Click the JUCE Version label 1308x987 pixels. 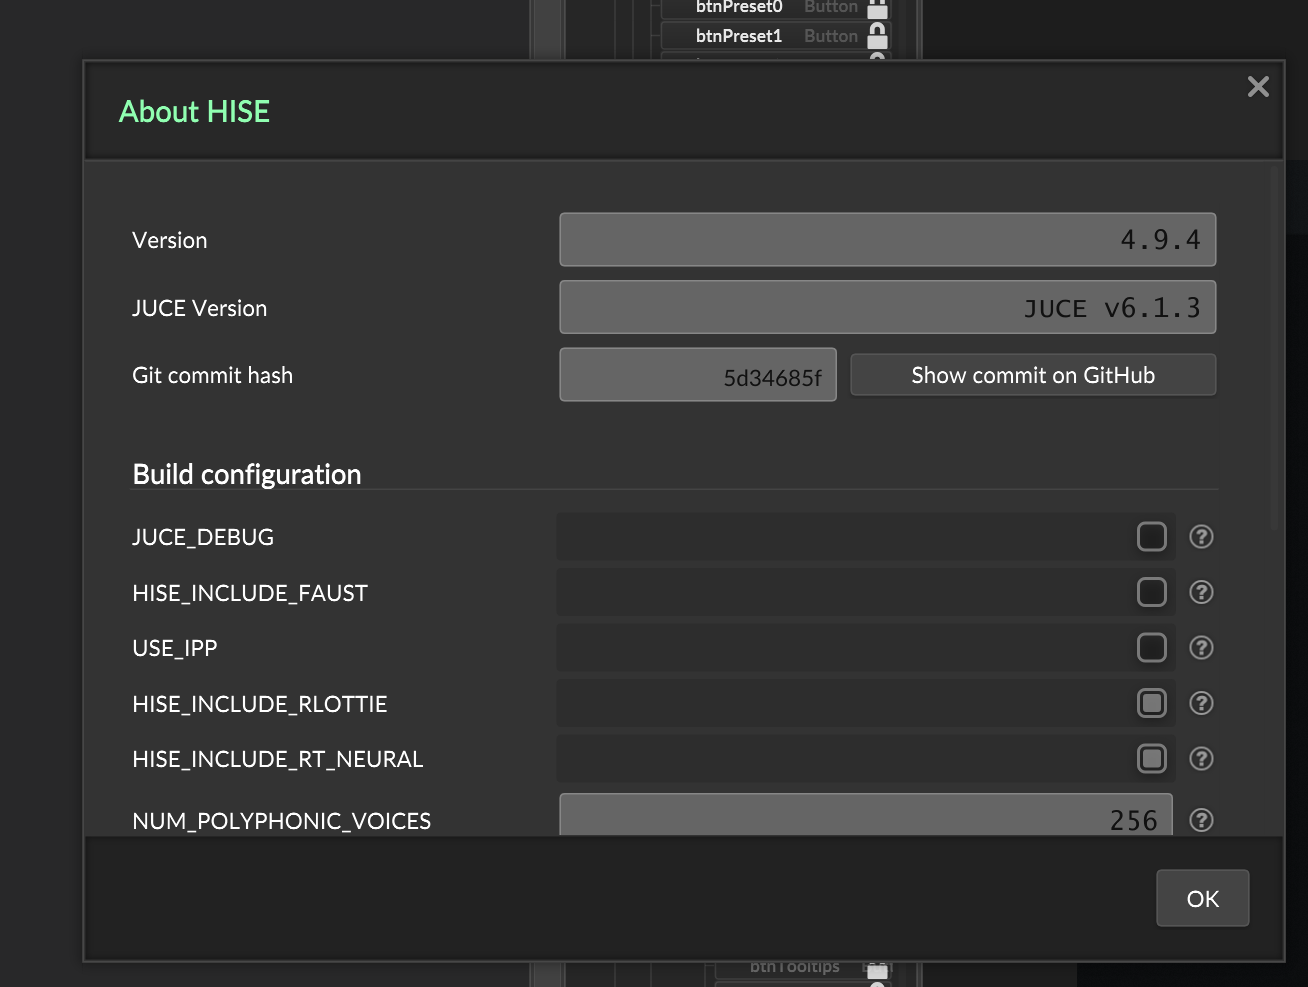click(x=200, y=308)
